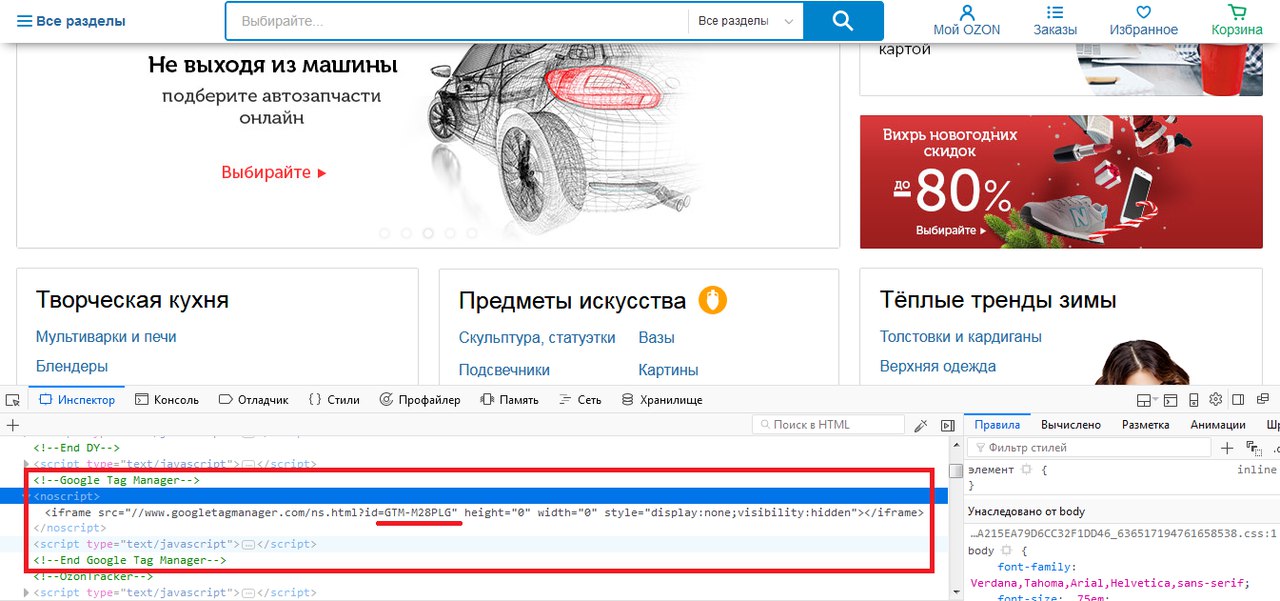The width and height of the screenshot is (1280, 601).
Task: Focus the Фильтр стилей filter field
Action: coord(1088,448)
